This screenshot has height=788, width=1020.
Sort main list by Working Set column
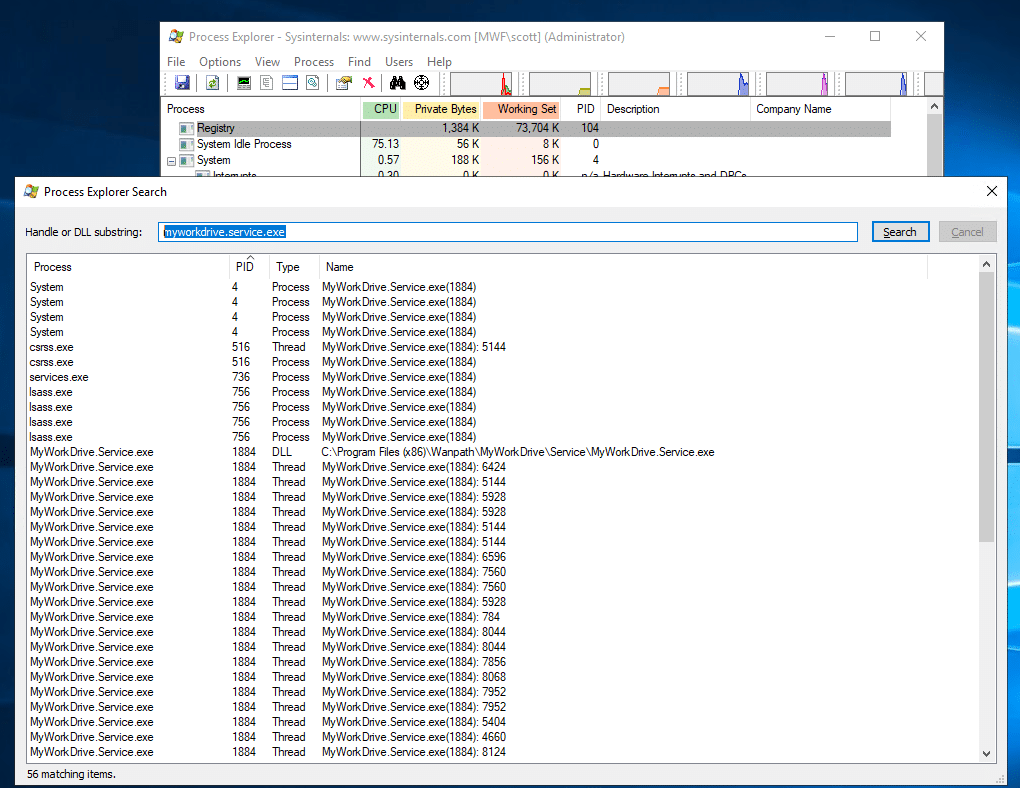pyautogui.click(x=521, y=109)
